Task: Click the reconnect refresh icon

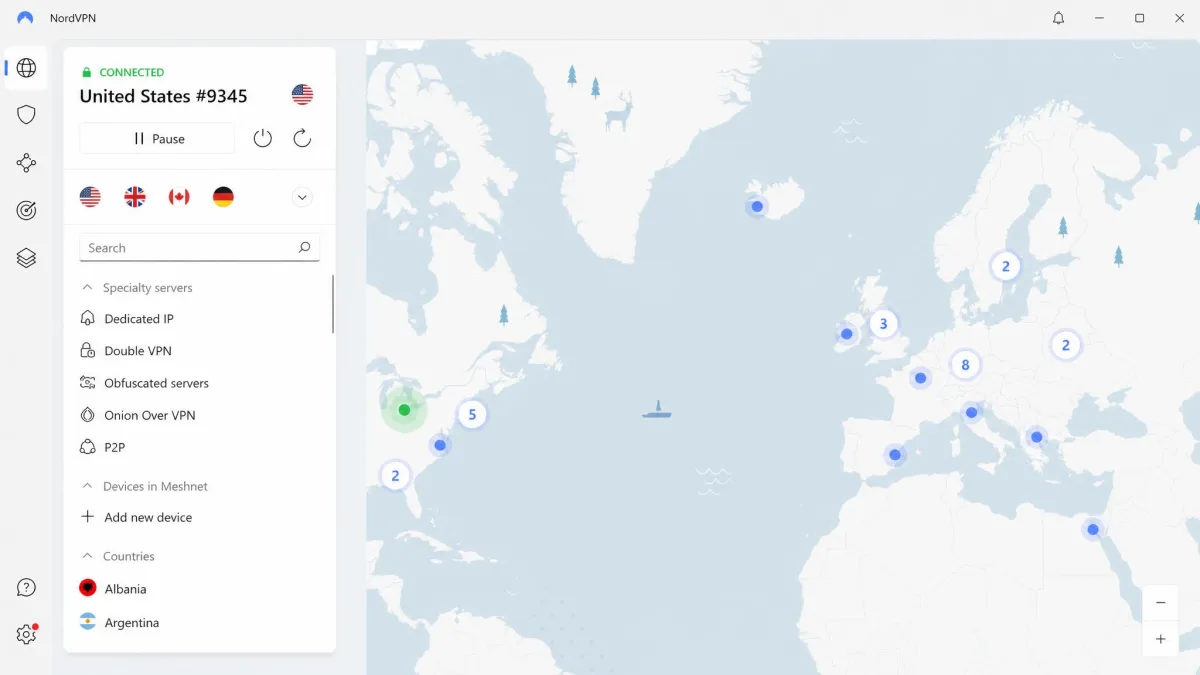Action: coord(302,139)
